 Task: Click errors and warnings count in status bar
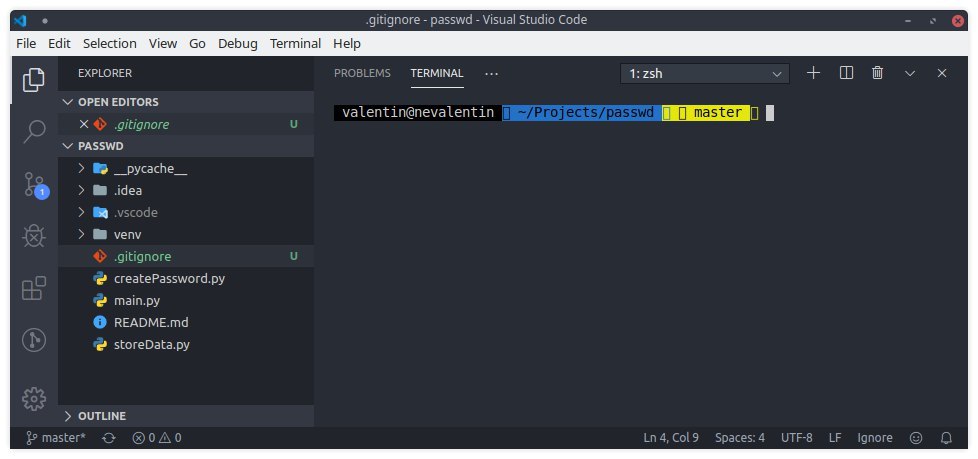pos(157,438)
